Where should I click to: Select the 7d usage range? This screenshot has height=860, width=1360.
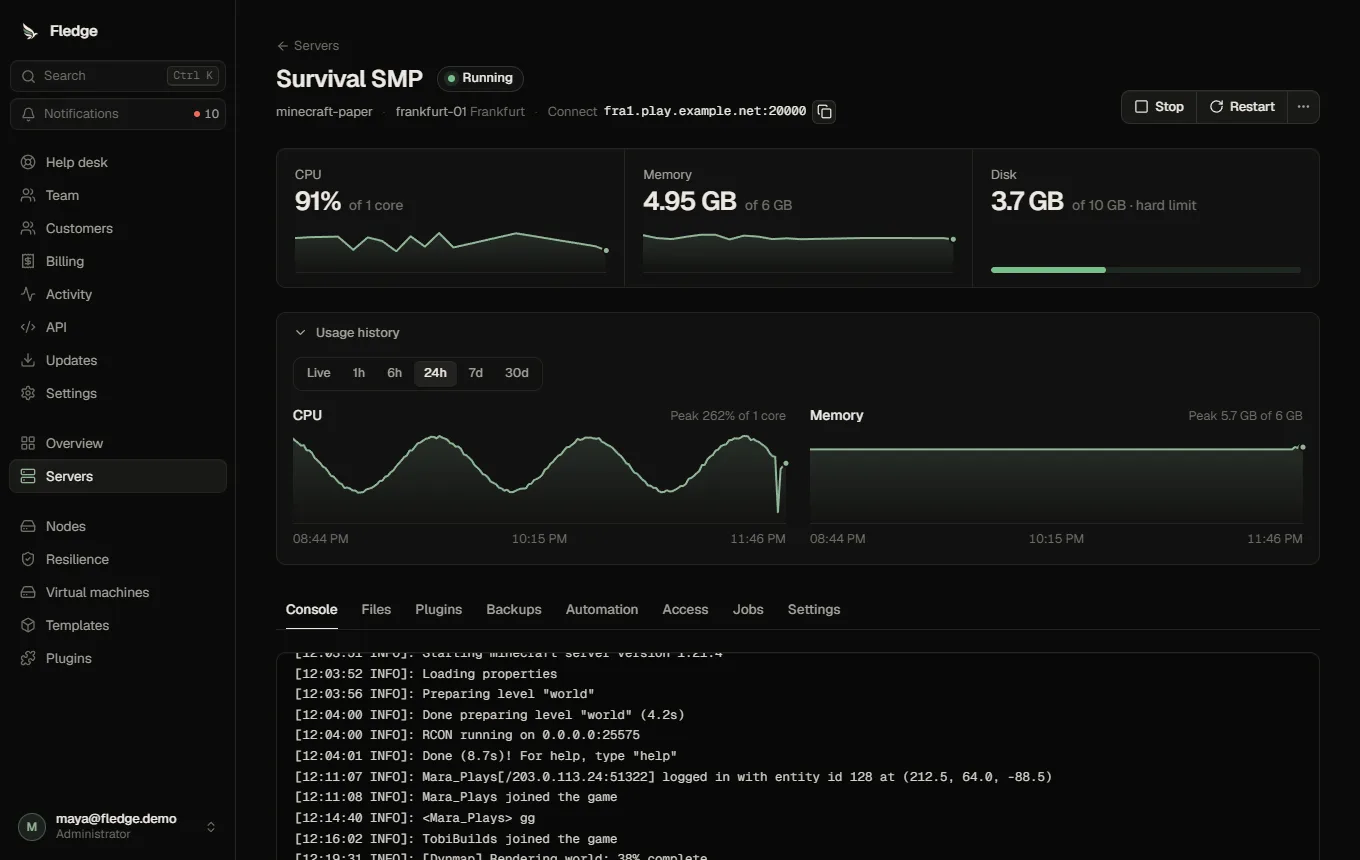point(476,373)
